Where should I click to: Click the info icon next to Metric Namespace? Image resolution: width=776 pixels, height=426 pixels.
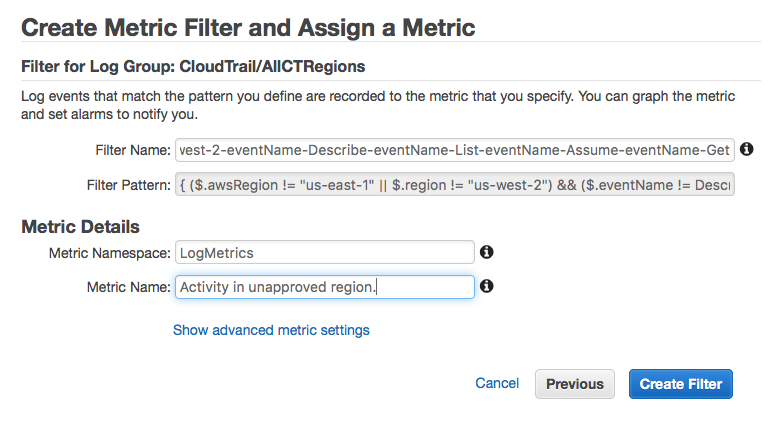(486, 252)
